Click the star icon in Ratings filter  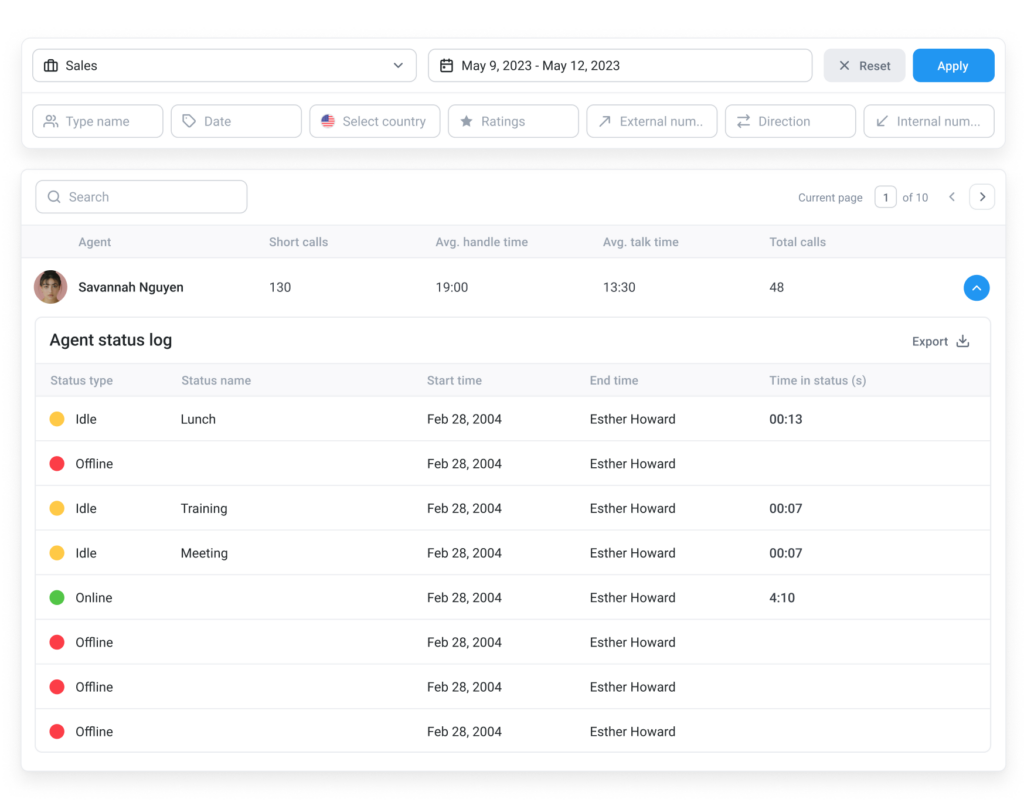point(466,121)
